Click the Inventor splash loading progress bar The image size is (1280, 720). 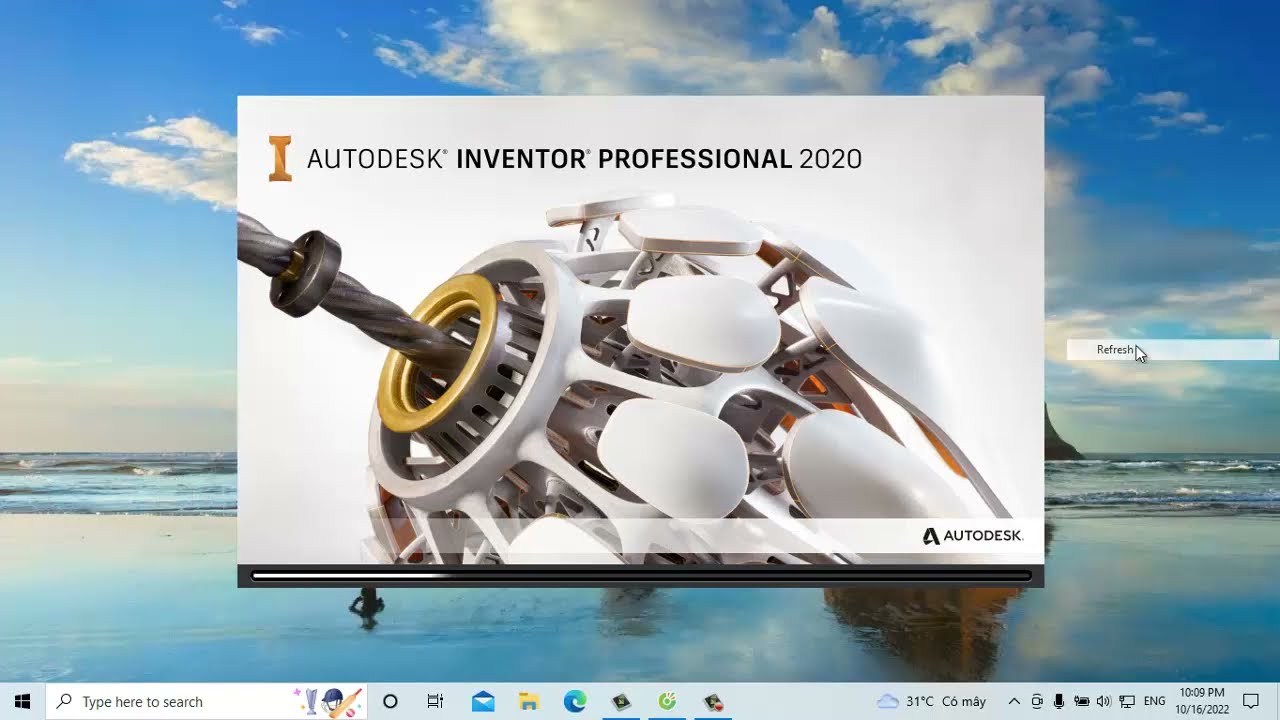pos(641,575)
